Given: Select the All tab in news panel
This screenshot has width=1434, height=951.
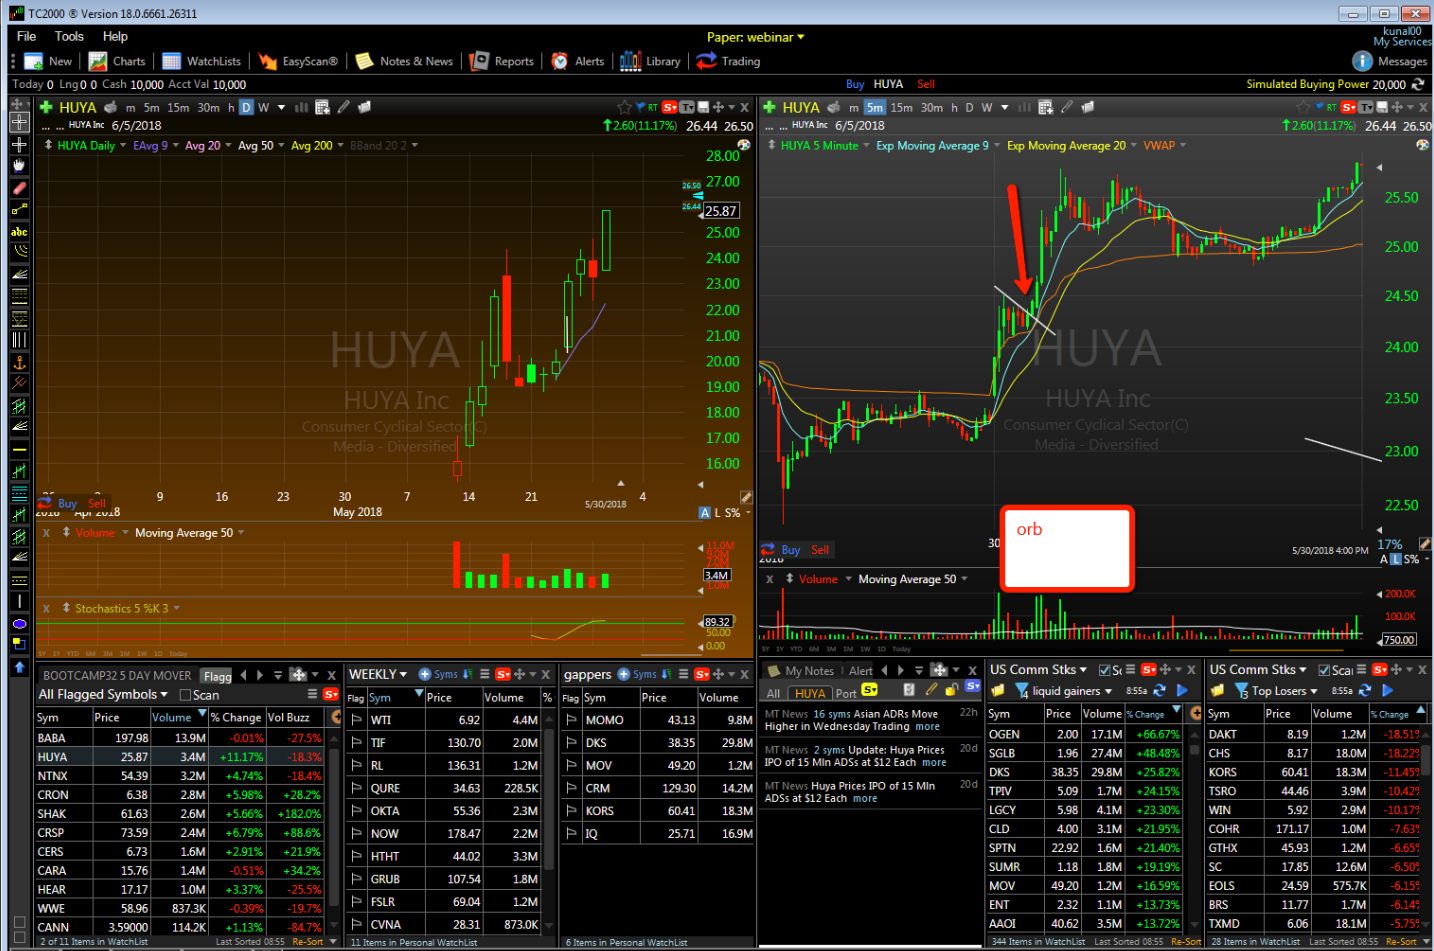Looking at the screenshot, I should [773, 693].
